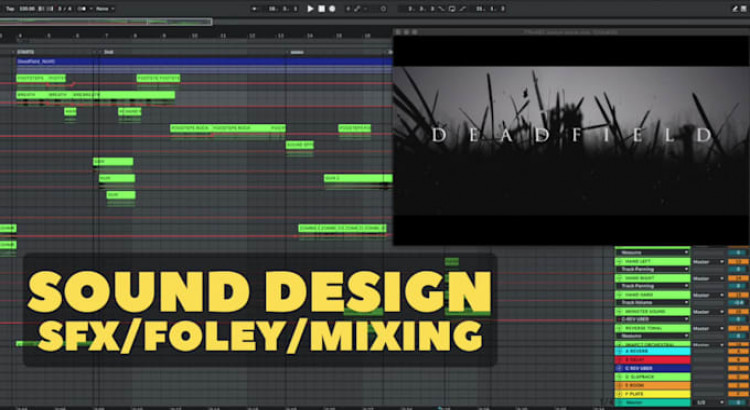Click the BREATH audio clip in arrangement

[30, 95]
